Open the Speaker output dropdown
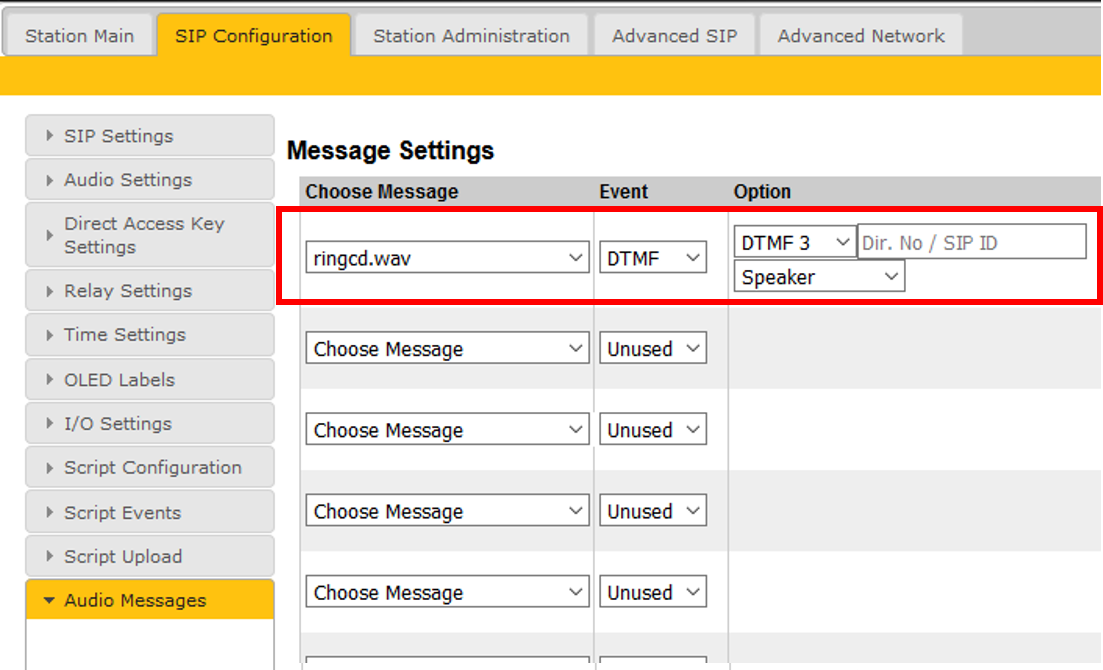This screenshot has width=1103, height=670. [x=819, y=277]
